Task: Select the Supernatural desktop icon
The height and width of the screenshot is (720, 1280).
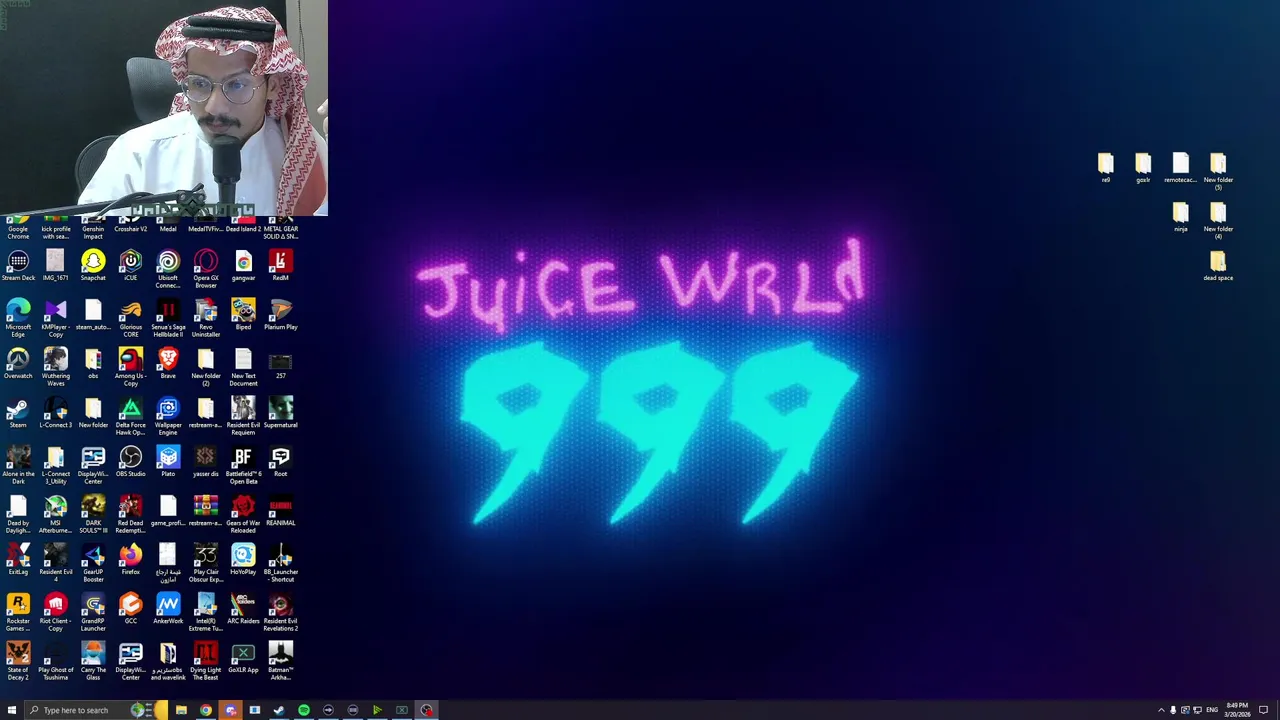Action: tap(281, 413)
